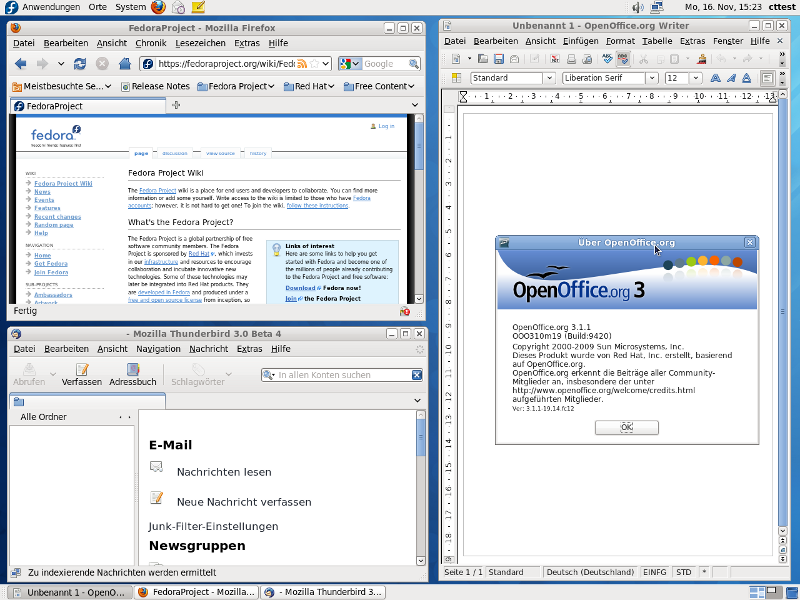
Task: Toggle AutoSpellcheck in Writer toolbar
Action: pyautogui.click(x=623, y=59)
